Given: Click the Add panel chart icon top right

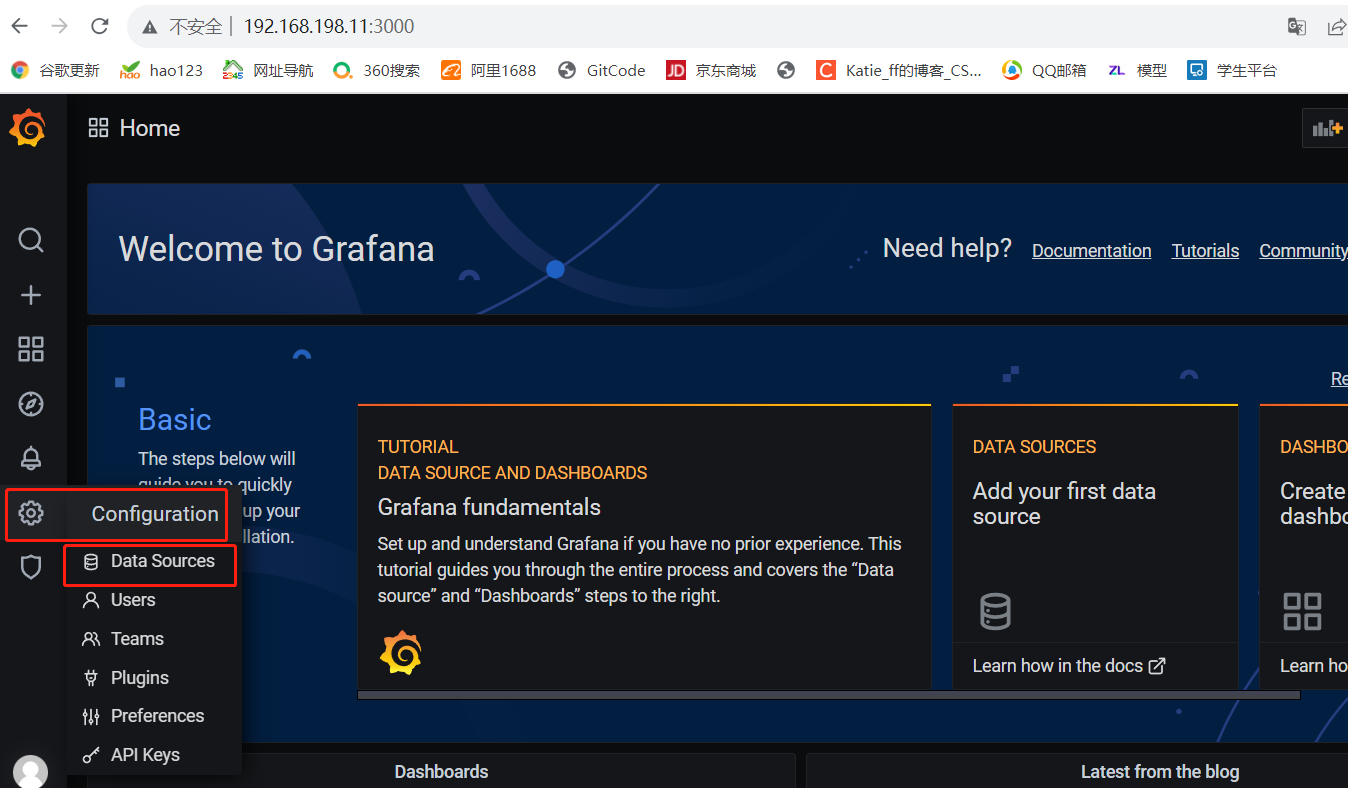Looking at the screenshot, I should click(x=1327, y=128).
